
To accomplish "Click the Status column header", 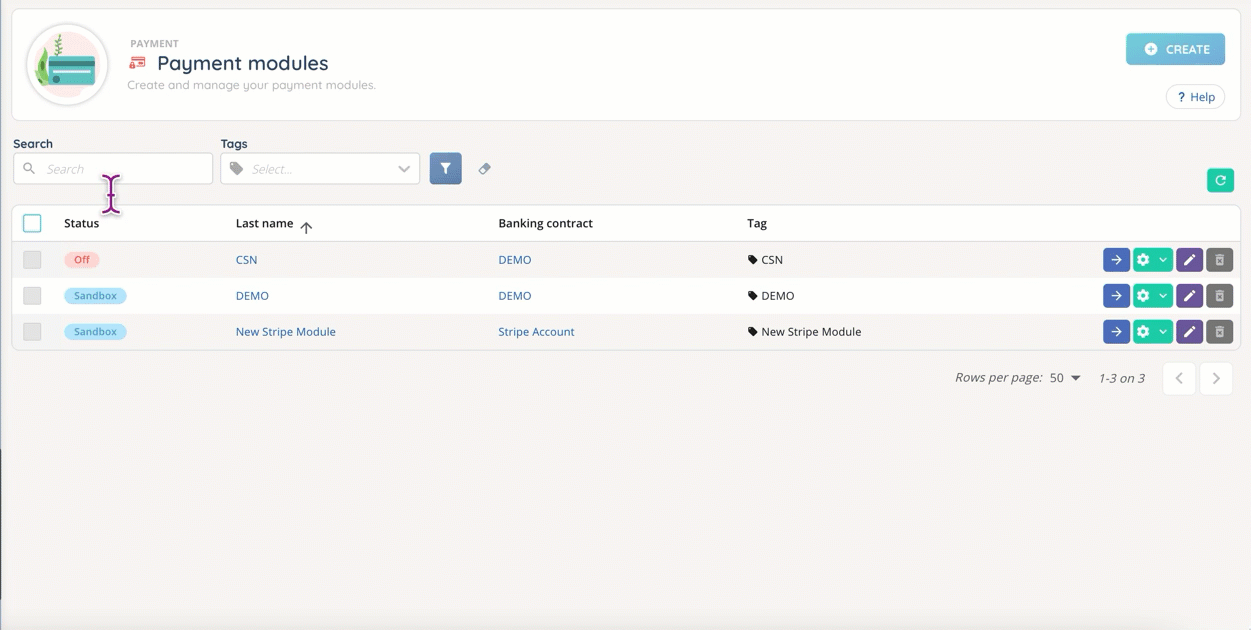I will pos(81,224).
